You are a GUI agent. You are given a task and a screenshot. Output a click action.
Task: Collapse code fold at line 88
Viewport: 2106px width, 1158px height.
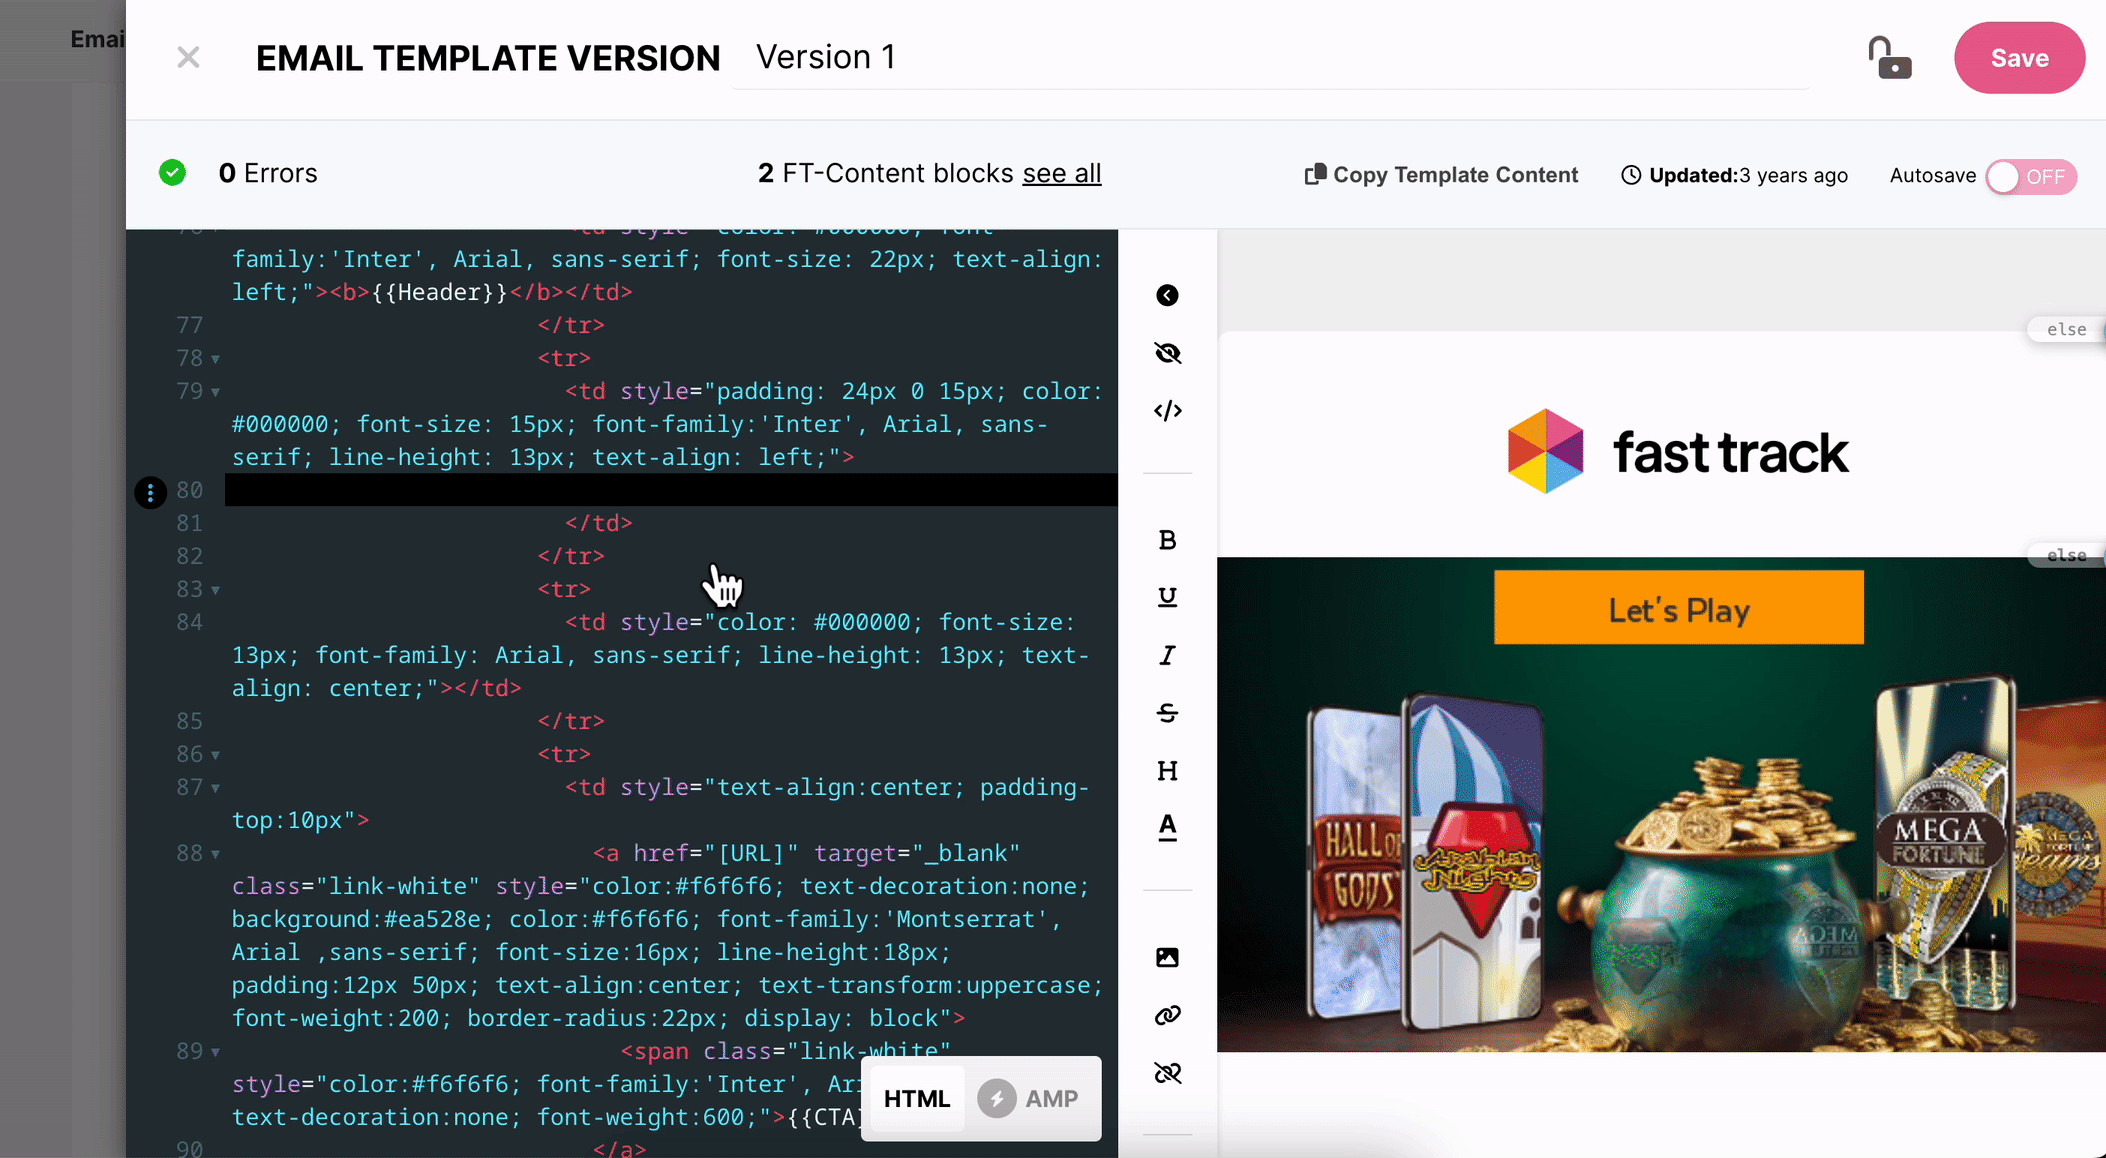(215, 854)
